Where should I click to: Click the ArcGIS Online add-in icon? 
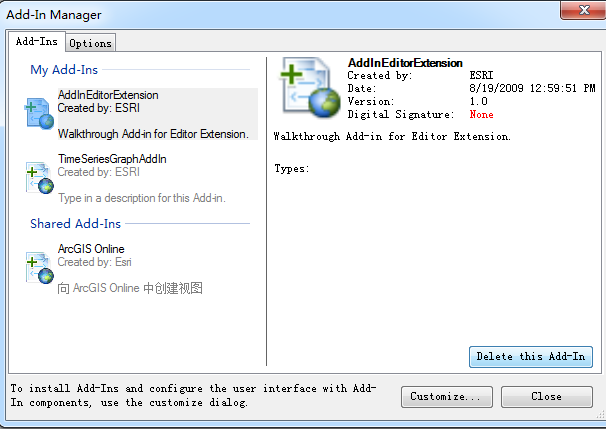39,268
